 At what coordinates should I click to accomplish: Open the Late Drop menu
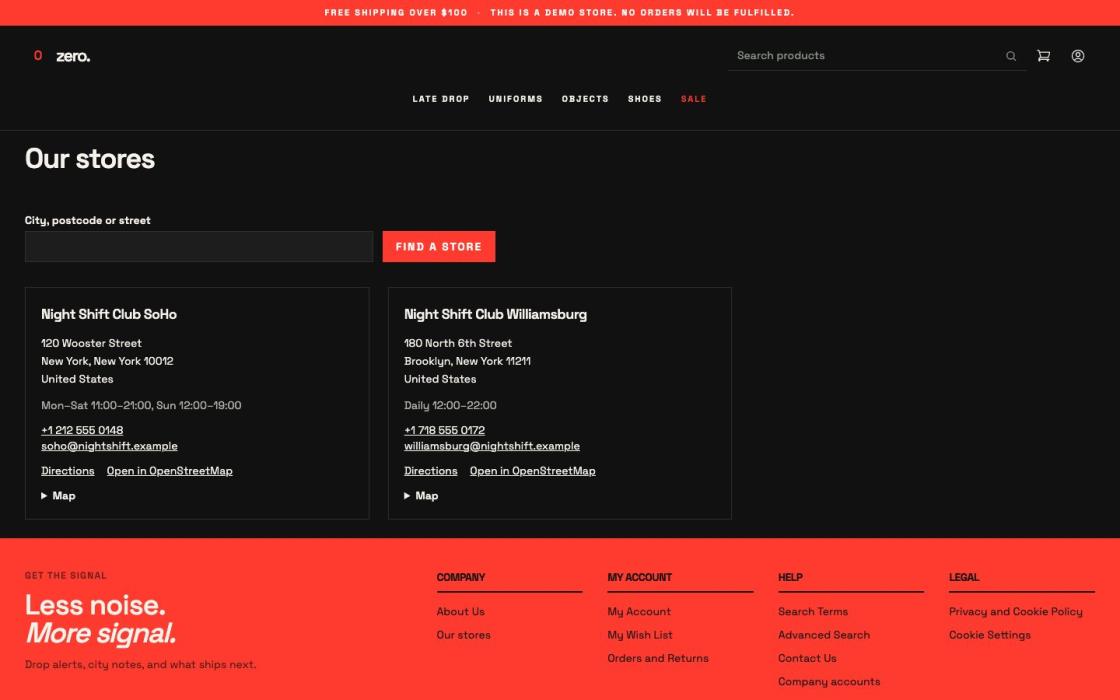pos(441,99)
